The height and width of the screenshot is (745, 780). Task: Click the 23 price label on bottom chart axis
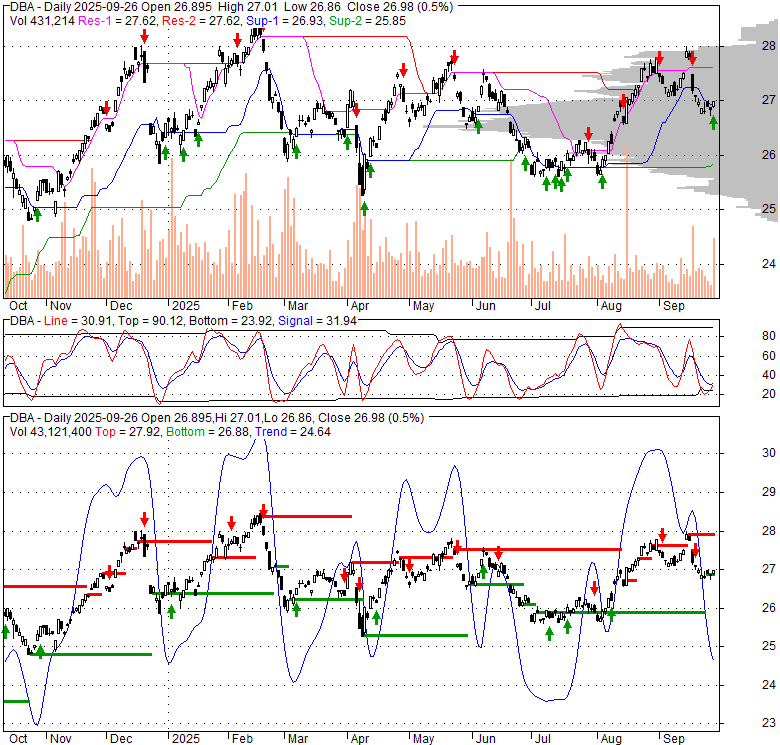(x=769, y=723)
